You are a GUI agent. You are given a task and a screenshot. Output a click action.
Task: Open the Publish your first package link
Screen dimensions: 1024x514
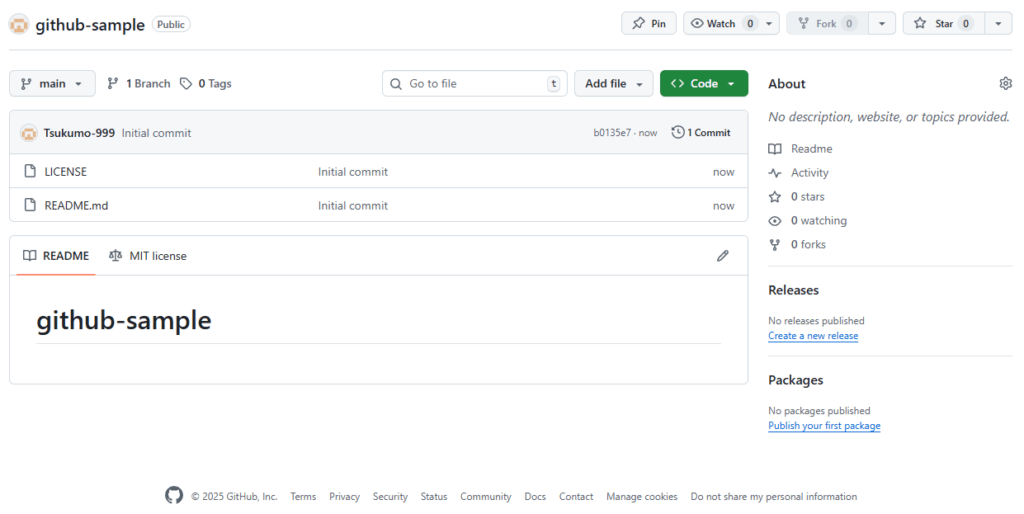pos(824,426)
